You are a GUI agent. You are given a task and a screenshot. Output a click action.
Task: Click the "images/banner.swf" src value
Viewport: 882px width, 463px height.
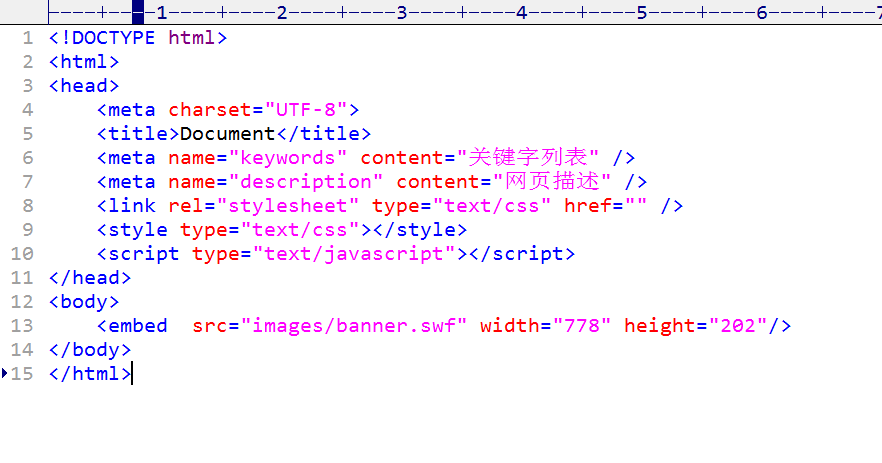click(354, 326)
